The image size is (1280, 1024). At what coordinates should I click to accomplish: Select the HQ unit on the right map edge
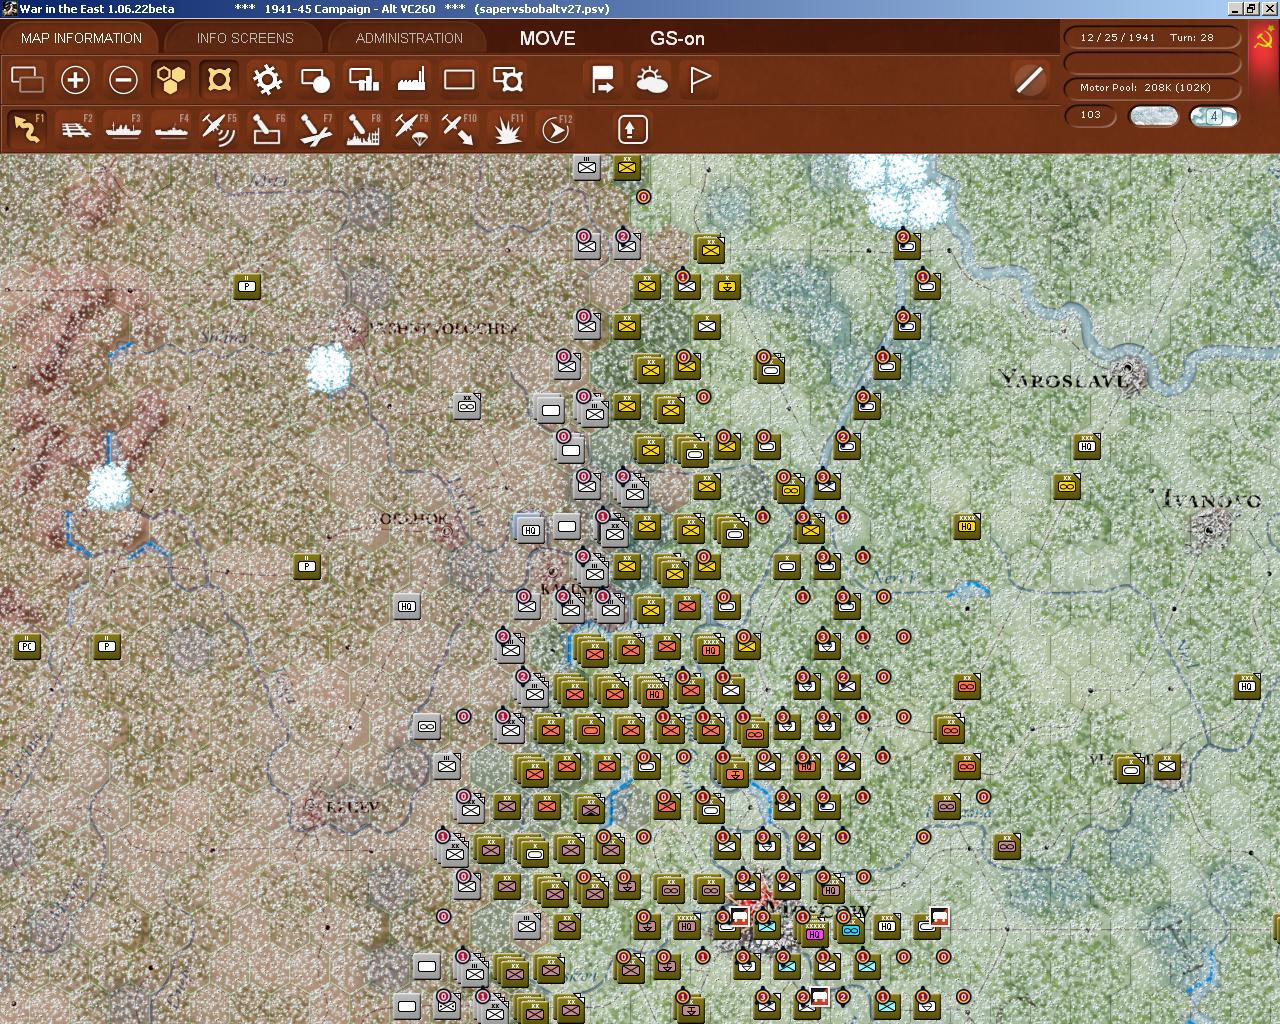pos(1247,686)
